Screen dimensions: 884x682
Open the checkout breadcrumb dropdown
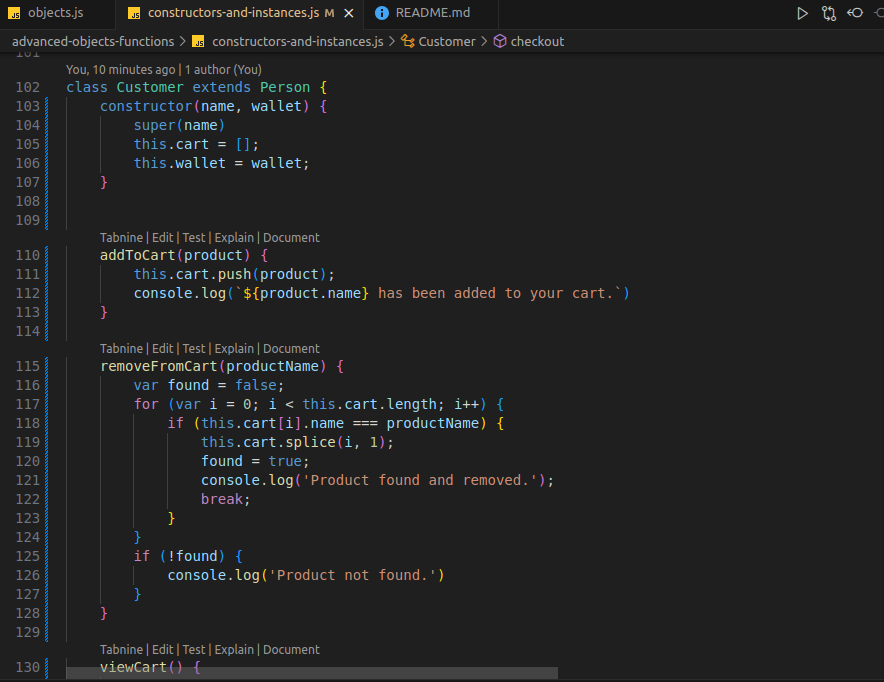pyautogui.click(x=537, y=41)
